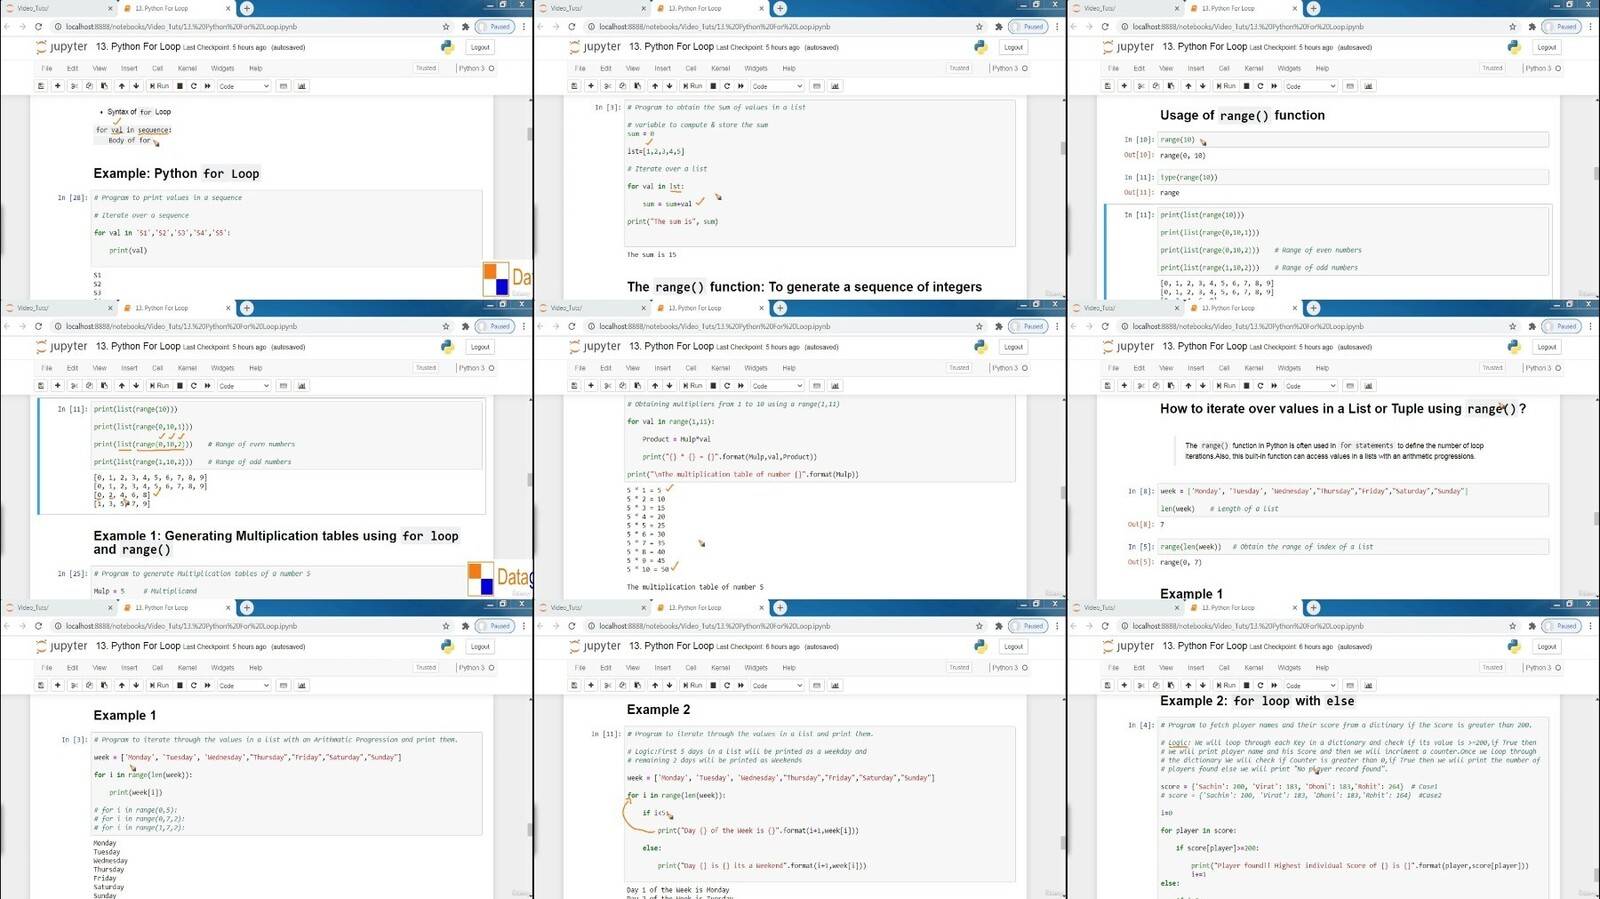Open Code dropdown in "Usage of range() function" window
This screenshot has width=1600, height=899.
click(x=1310, y=86)
